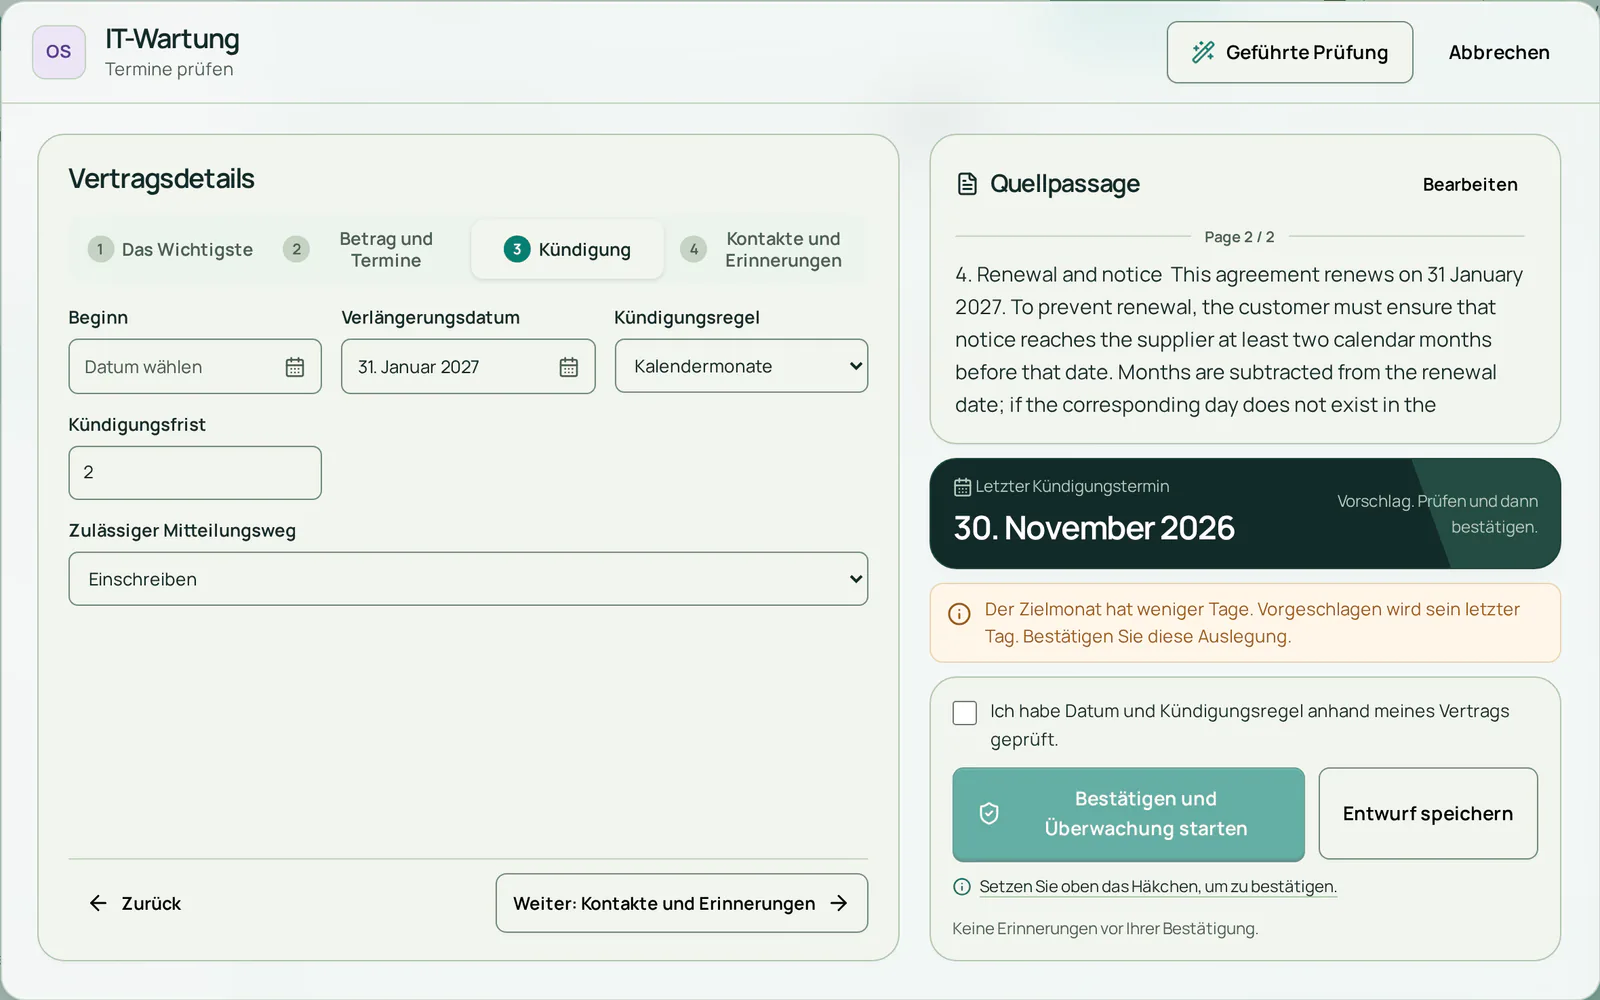Click the left arrow icon next to Zurück
The image size is (1600, 1000).
point(98,903)
